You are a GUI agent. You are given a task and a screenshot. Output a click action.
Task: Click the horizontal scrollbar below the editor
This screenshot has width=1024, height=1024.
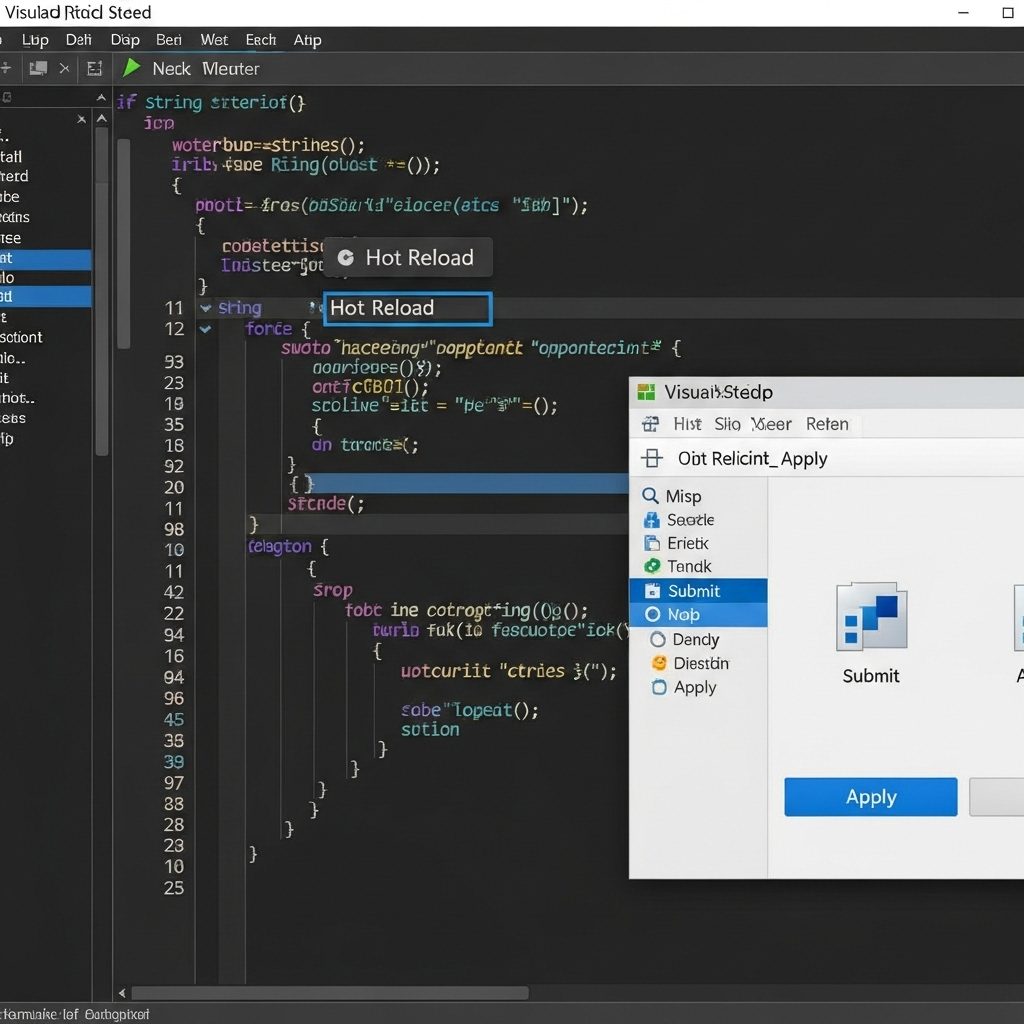[x=330, y=993]
